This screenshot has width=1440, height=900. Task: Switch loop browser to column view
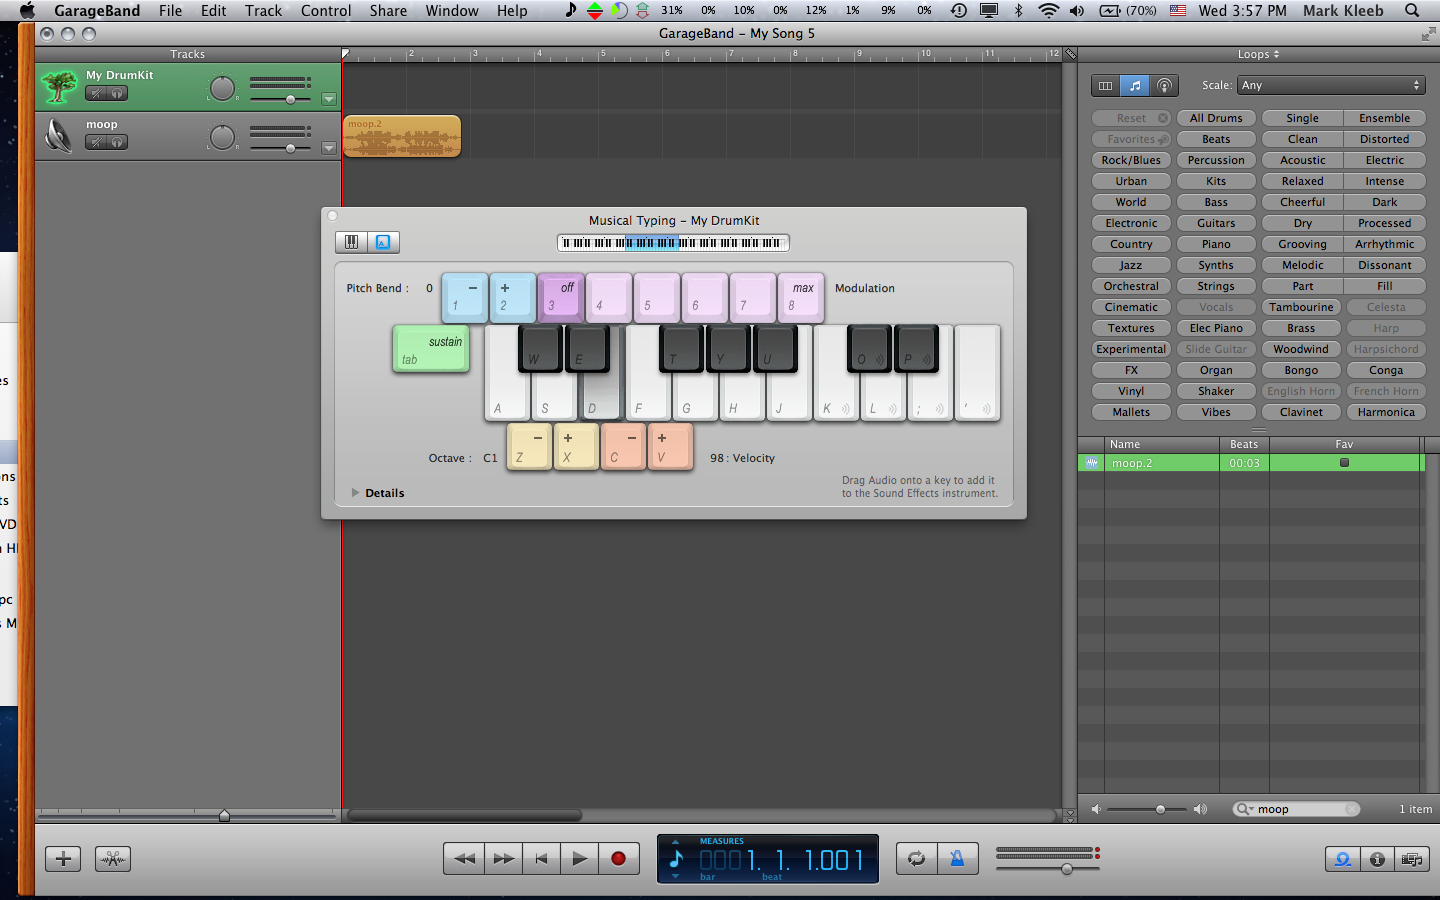coord(1105,86)
